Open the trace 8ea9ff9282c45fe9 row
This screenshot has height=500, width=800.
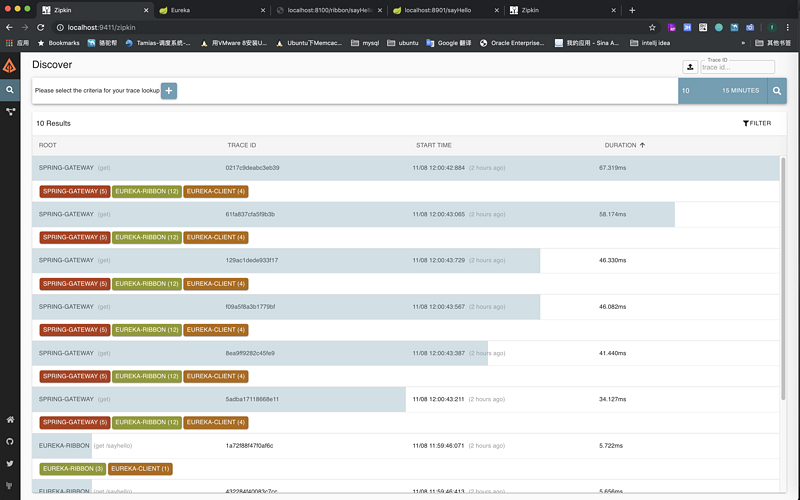tap(406, 353)
